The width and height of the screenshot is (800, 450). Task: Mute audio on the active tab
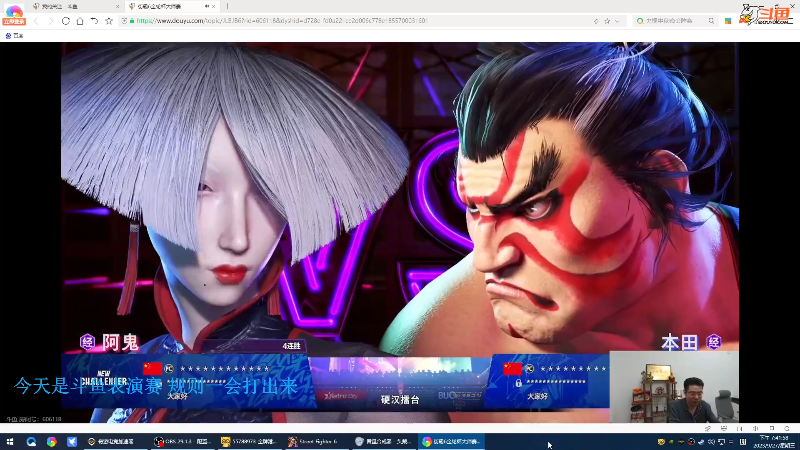[x=207, y=7]
